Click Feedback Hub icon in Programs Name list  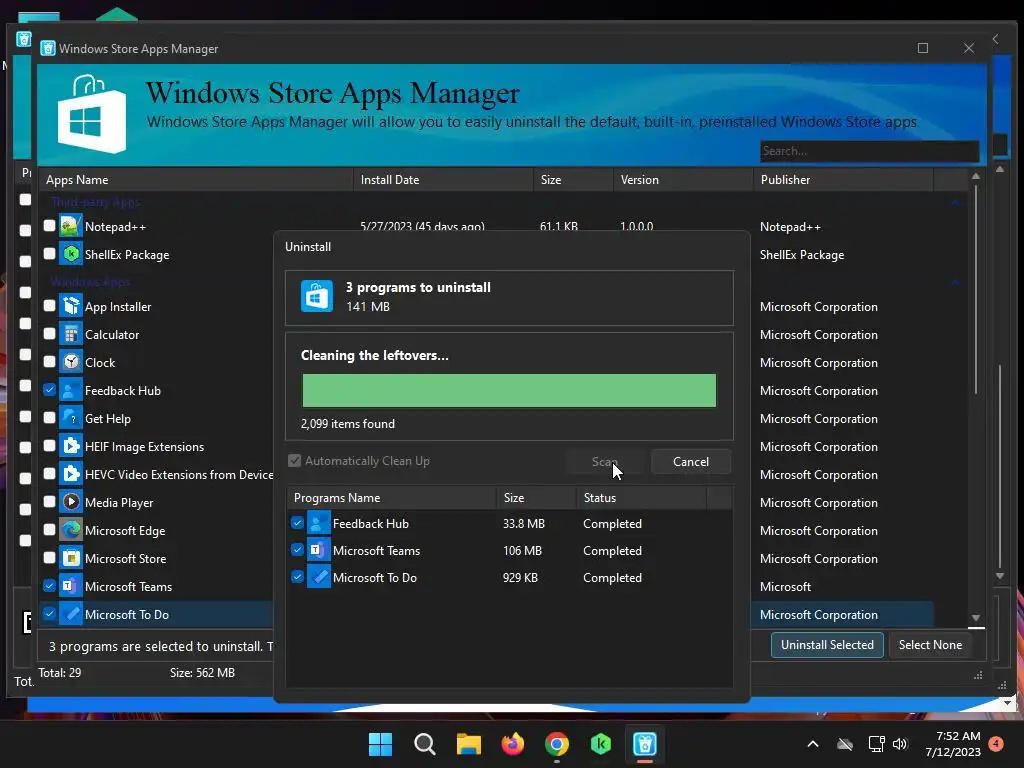point(319,523)
